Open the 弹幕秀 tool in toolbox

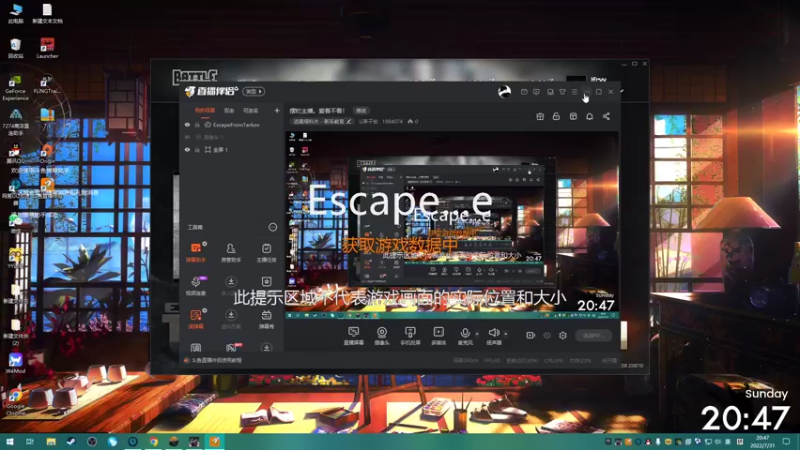[266, 319]
